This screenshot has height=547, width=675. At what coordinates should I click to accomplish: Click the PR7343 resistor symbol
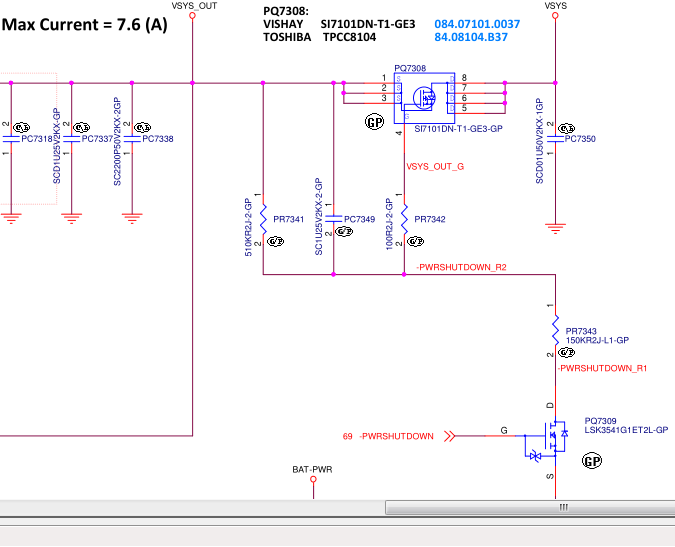click(x=555, y=330)
